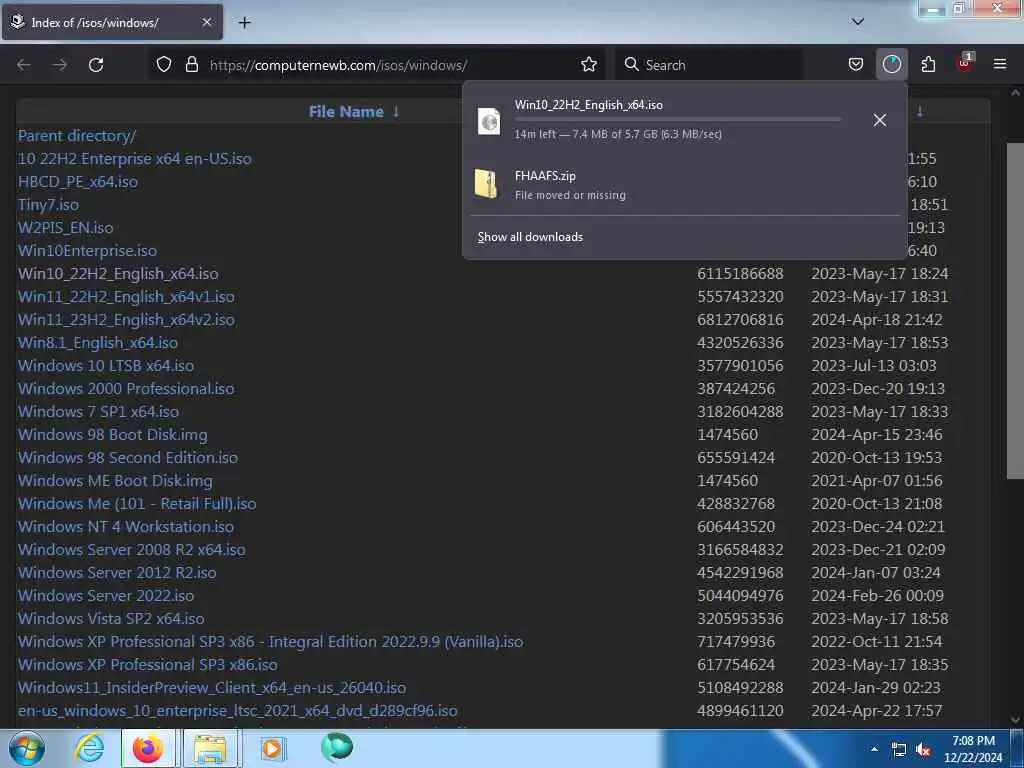This screenshot has height=768, width=1024.
Task: Click file size 6115186688
Action: click(740, 274)
